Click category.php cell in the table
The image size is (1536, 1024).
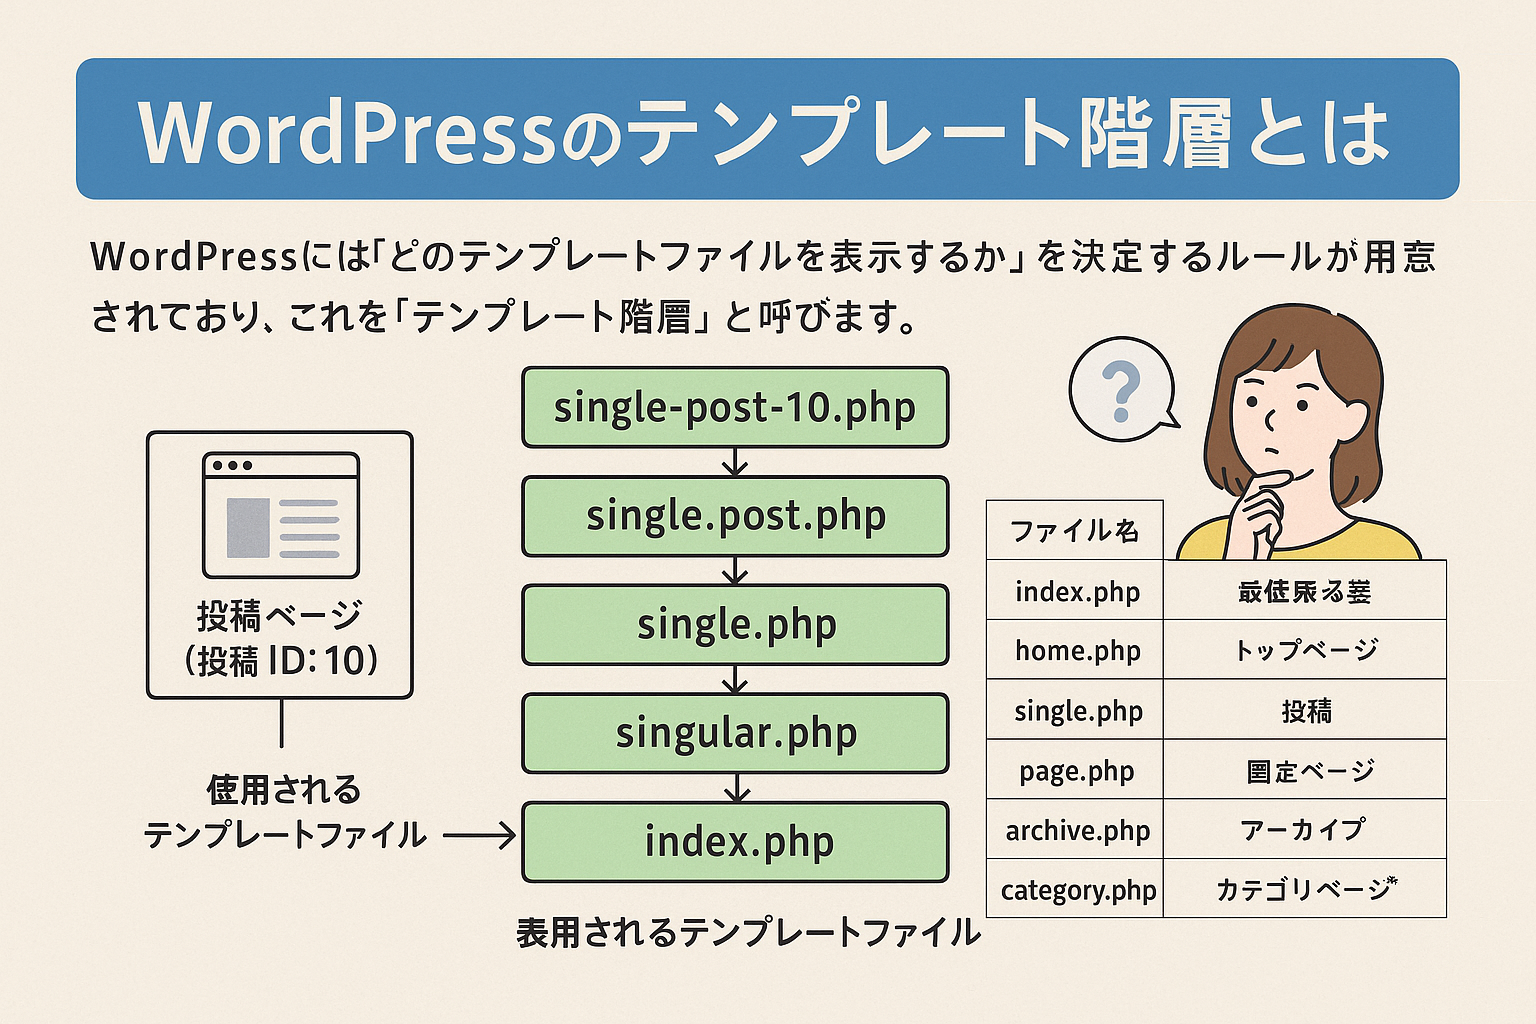click(1075, 888)
